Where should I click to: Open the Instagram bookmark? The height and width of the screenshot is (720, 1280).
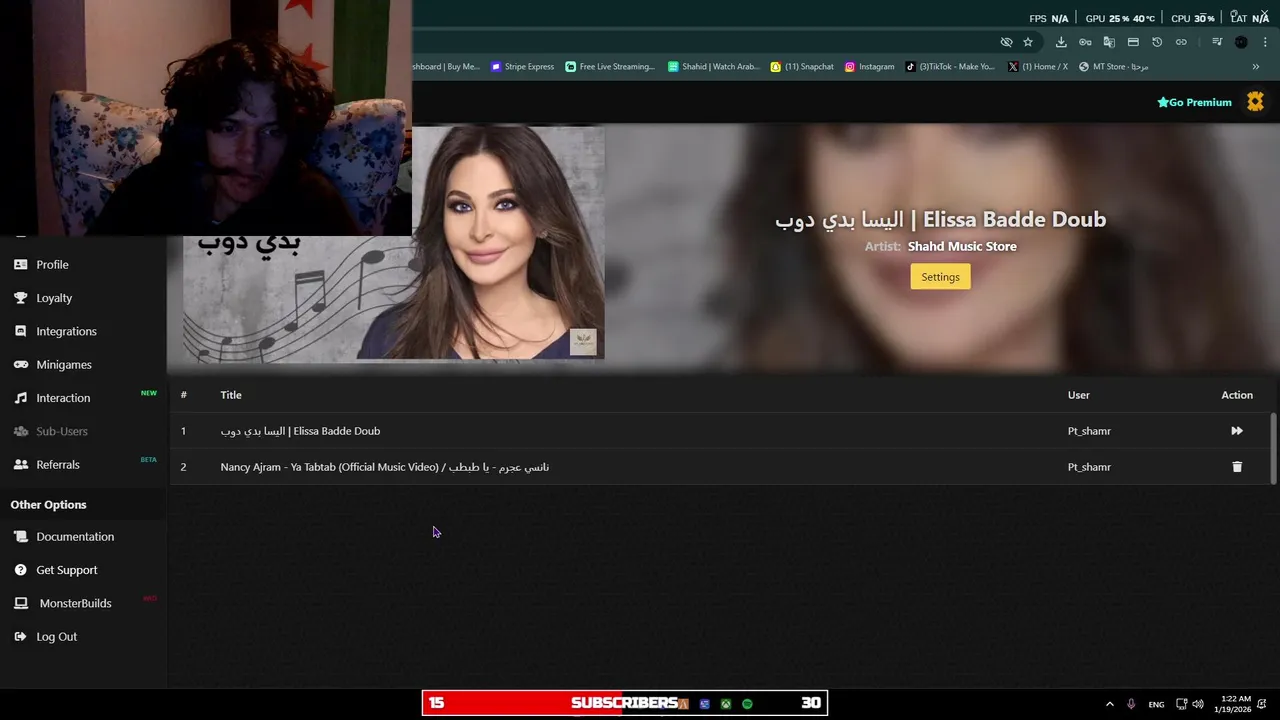click(x=869, y=67)
